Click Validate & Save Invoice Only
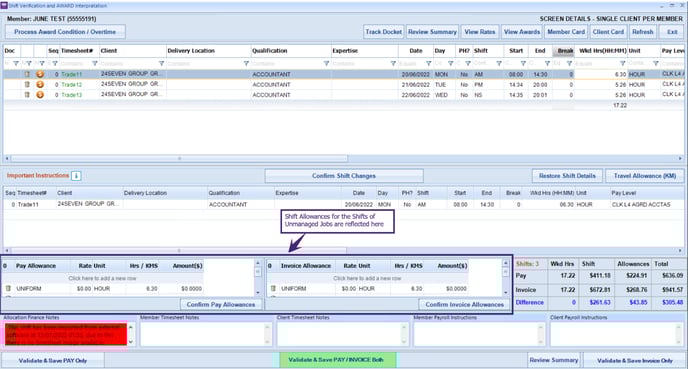Viewport: 688px width, 369px height. click(x=635, y=361)
